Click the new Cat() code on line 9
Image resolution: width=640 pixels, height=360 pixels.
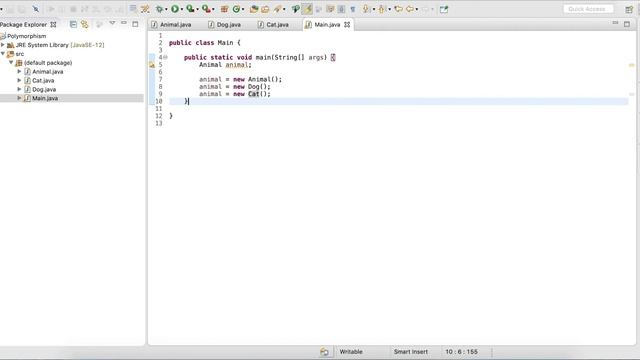point(252,94)
